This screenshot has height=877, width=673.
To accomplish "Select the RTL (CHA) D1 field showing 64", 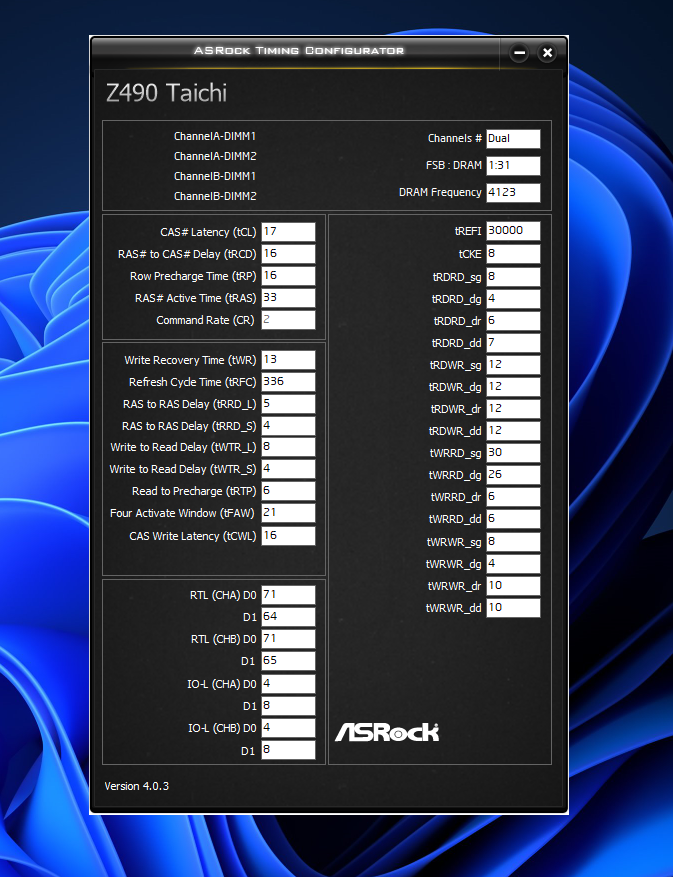I will click(288, 617).
